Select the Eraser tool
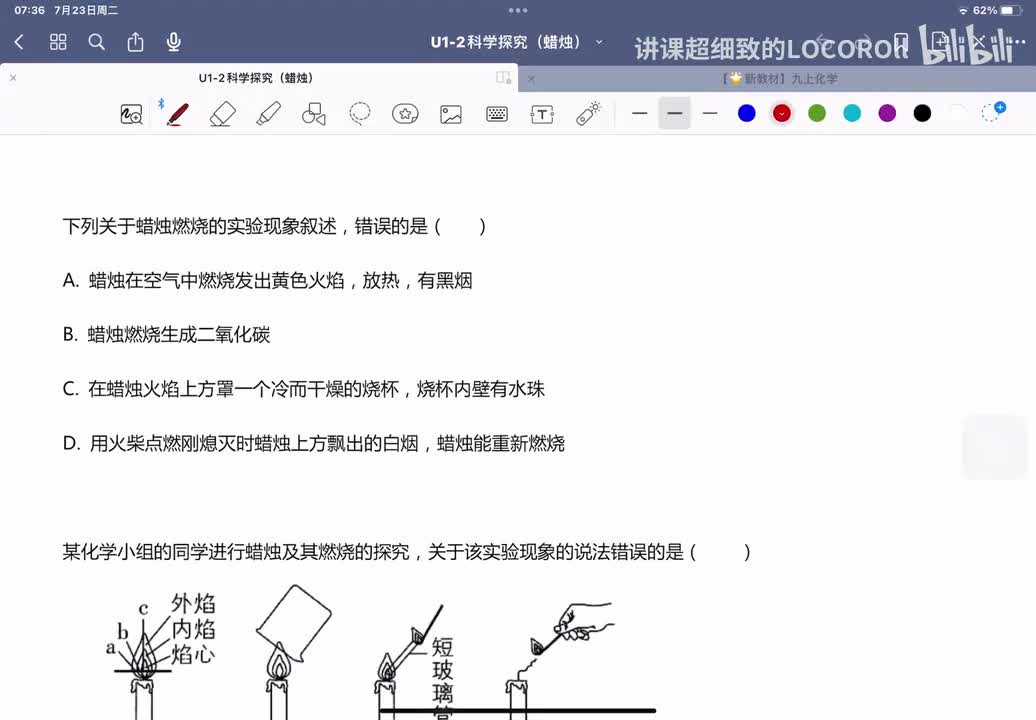Image resolution: width=1036 pixels, height=720 pixels. (223, 114)
